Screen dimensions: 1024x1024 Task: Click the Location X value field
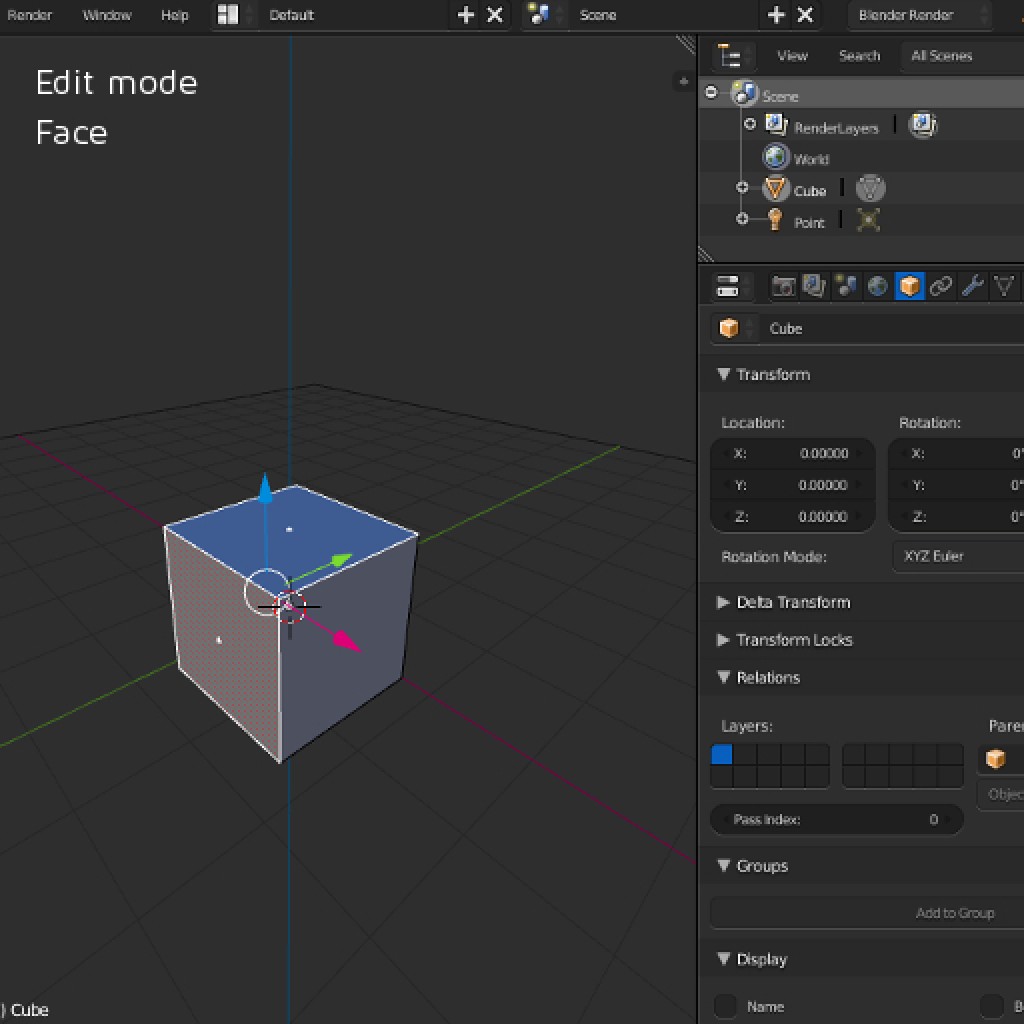click(792, 453)
